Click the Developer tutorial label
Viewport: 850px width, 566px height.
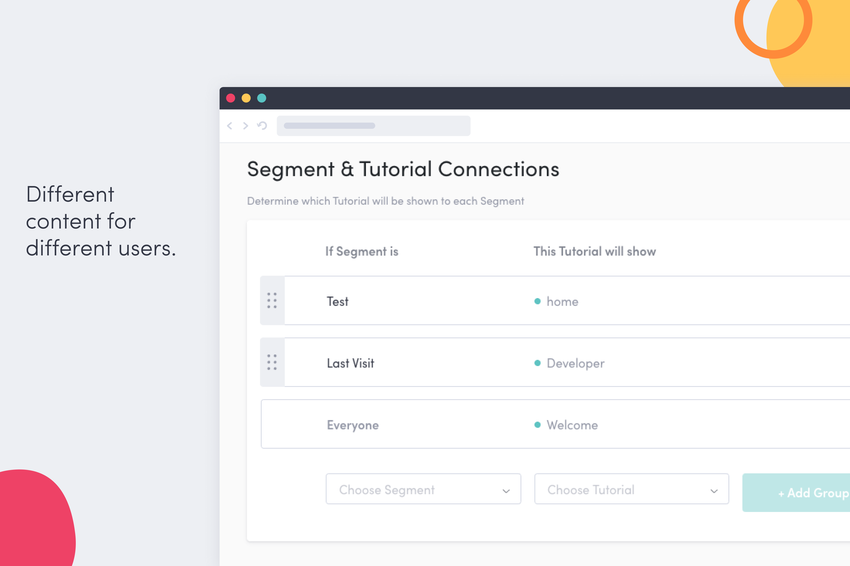575,363
